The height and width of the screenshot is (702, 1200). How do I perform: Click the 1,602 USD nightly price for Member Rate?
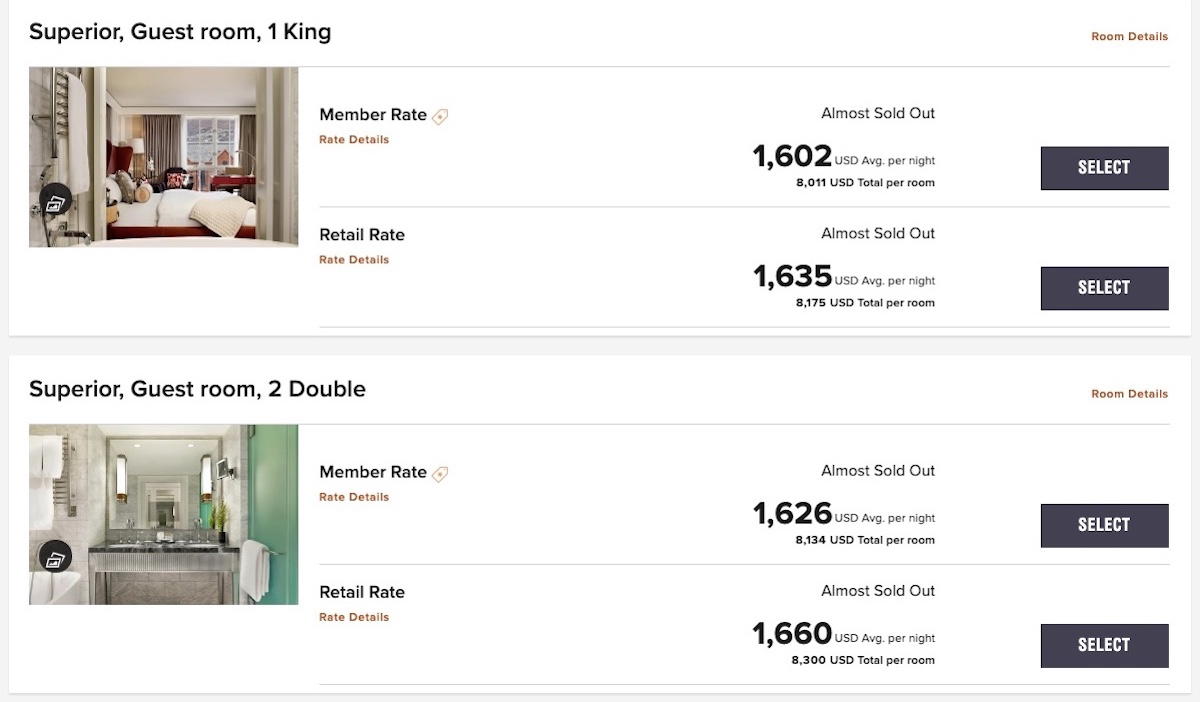[789, 155]
